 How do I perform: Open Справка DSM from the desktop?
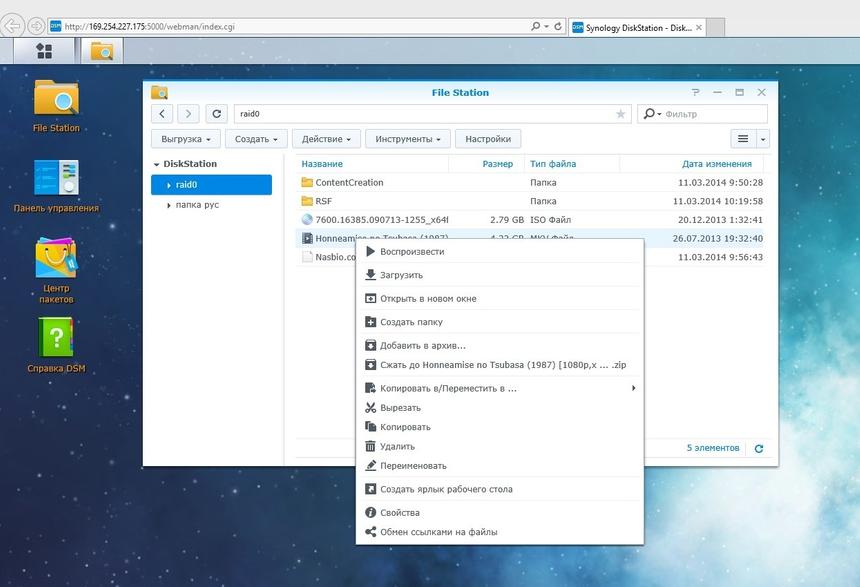click(x=56, y=335)
